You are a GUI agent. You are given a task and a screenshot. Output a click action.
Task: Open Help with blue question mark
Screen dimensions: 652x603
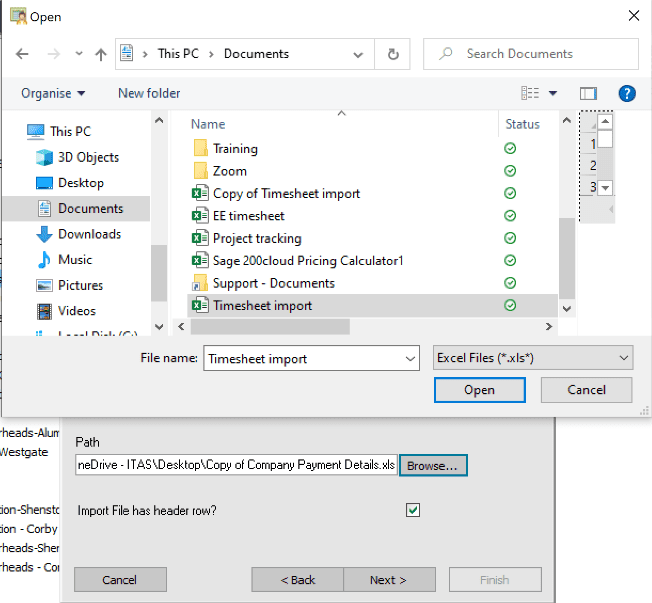click(627, 94)
